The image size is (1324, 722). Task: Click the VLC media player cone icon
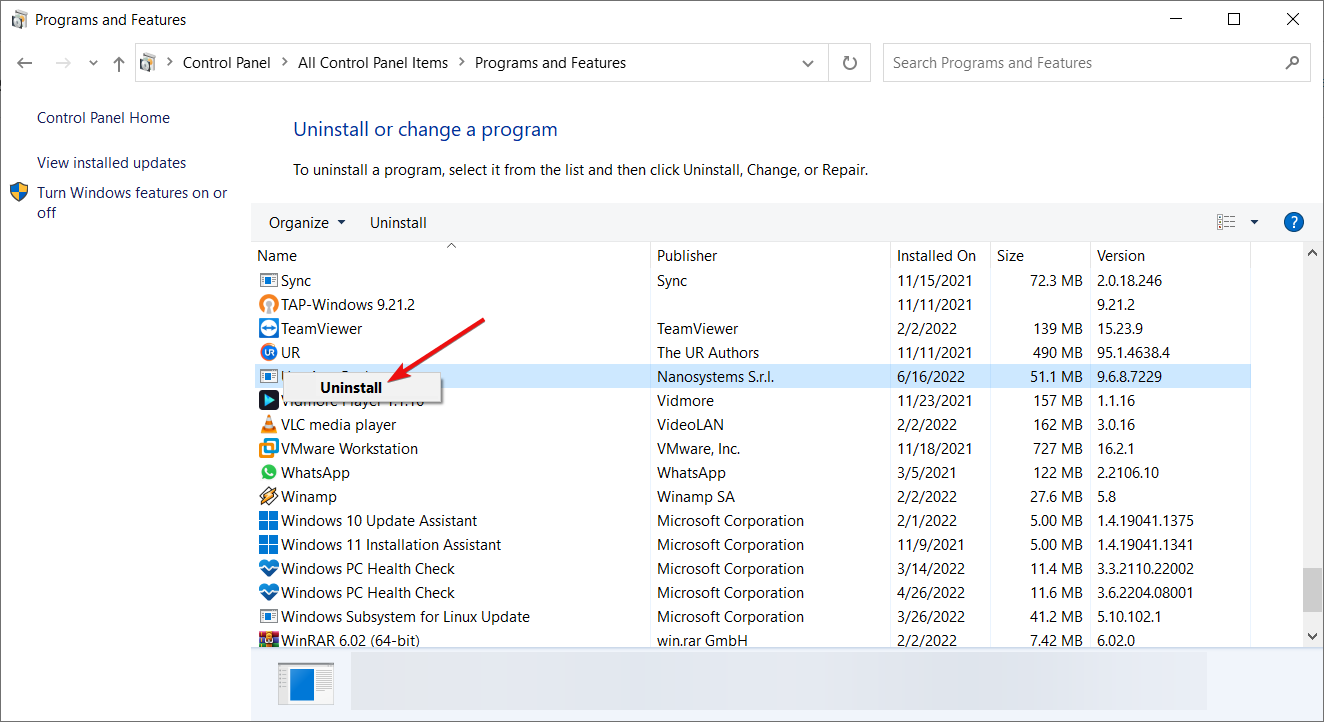(268, 425)
